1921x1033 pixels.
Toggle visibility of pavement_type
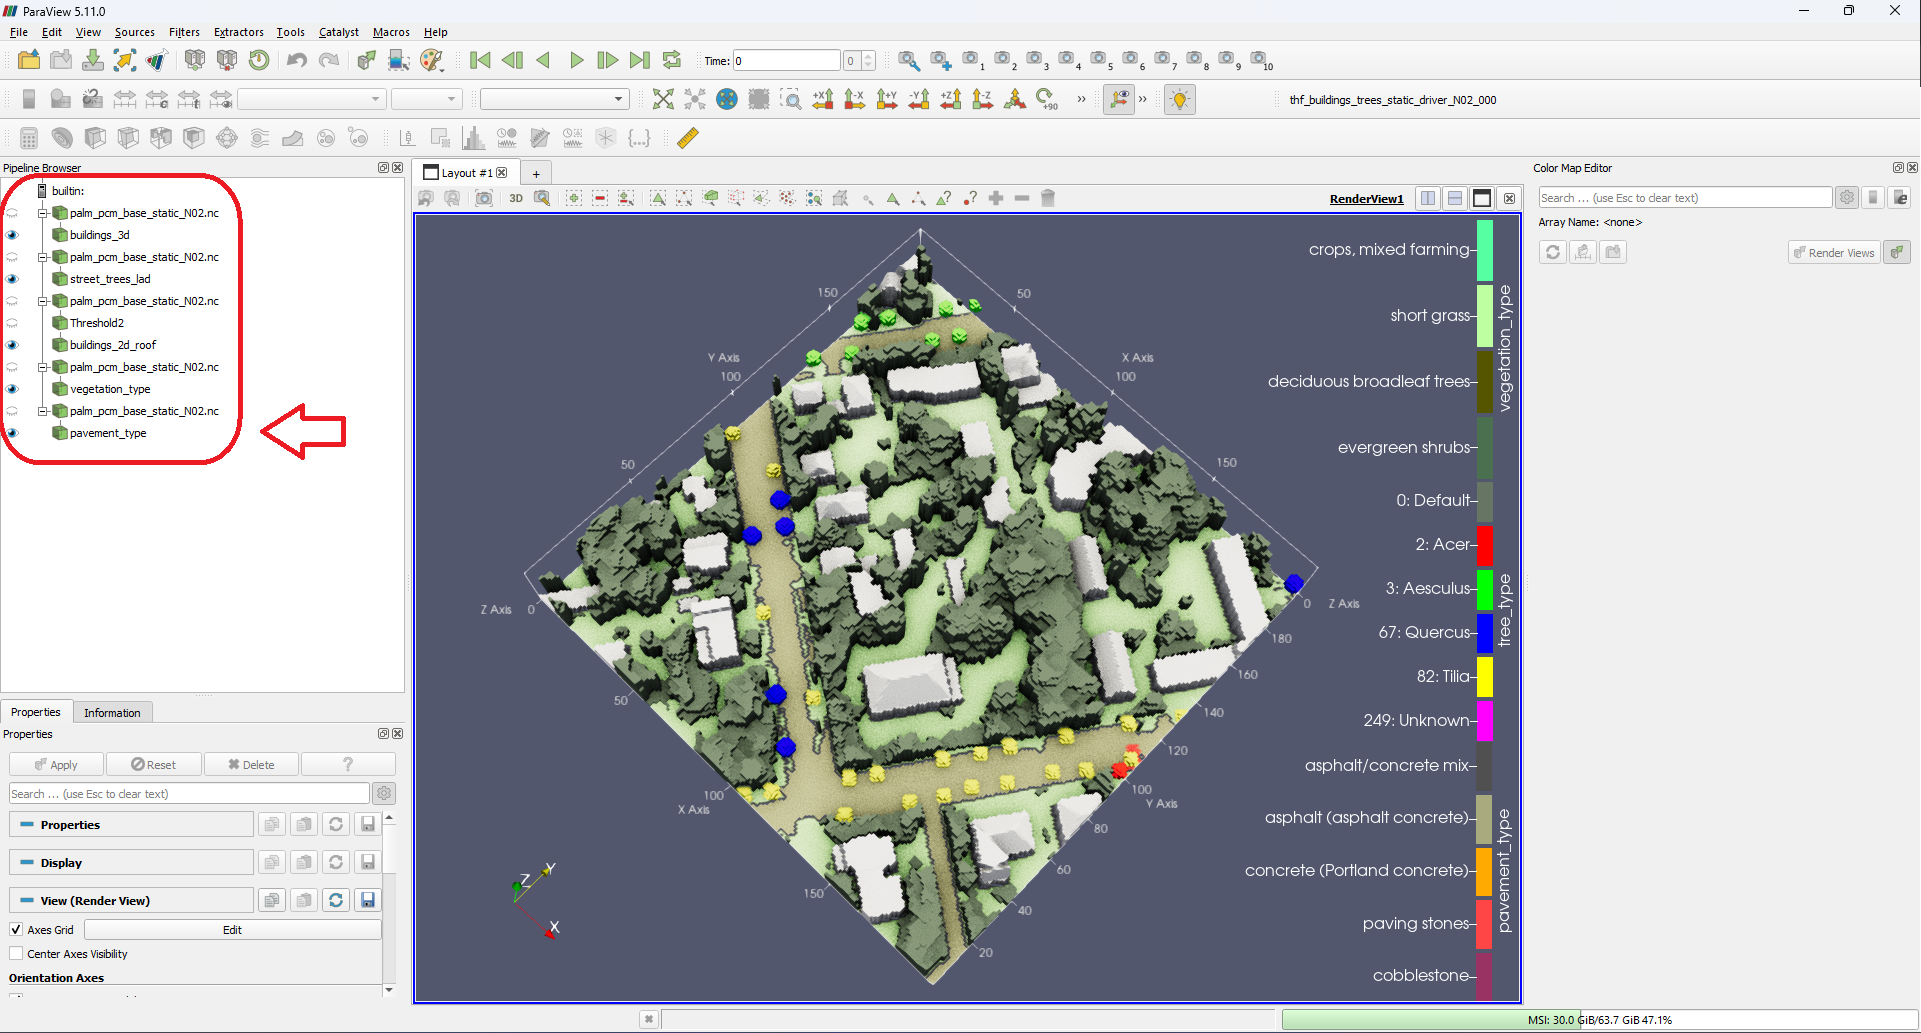[x=12, y=433]
